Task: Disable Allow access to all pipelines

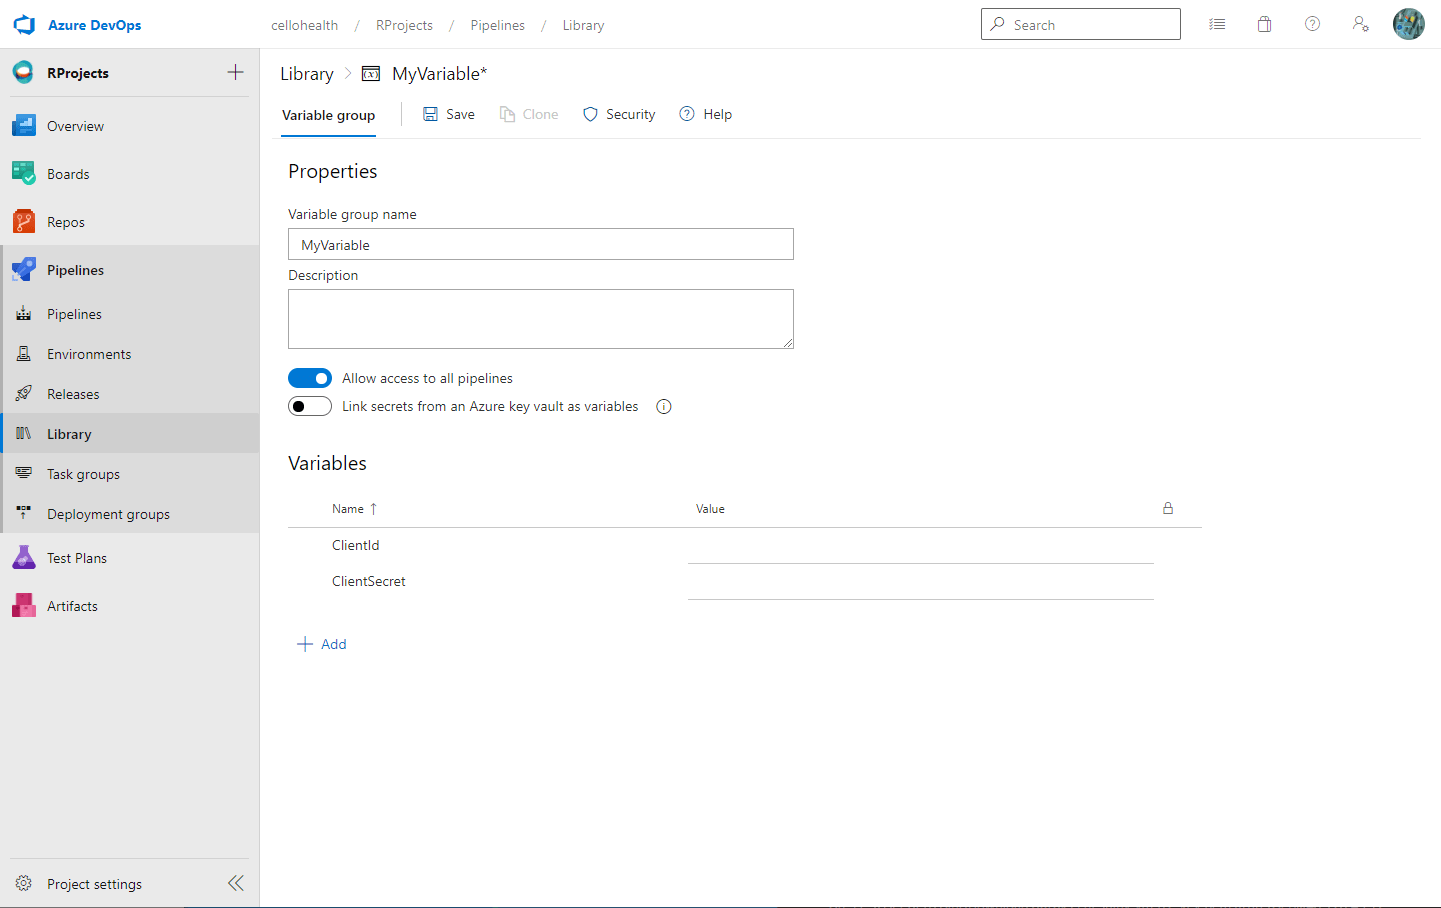Action: (310, 377)
